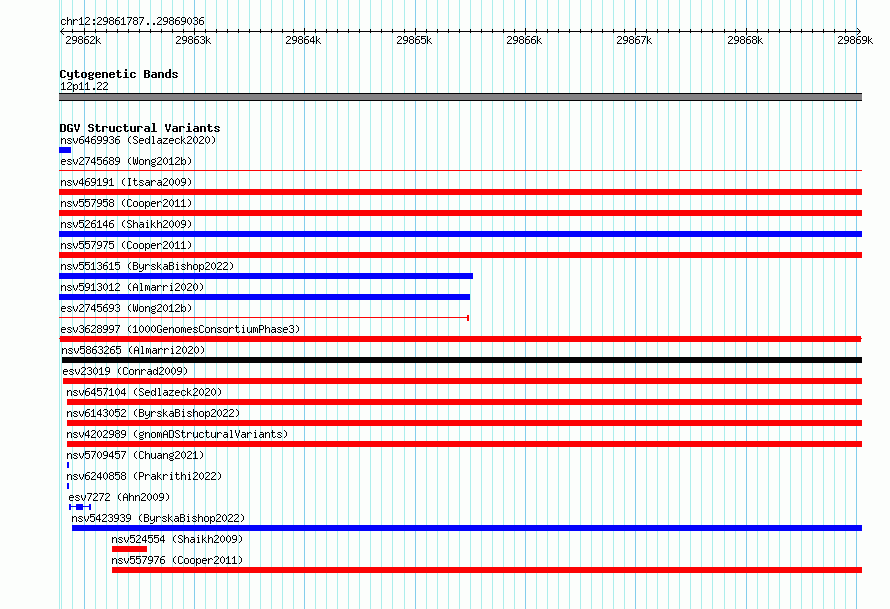The image size is (890, 609).
Task: Select the black bar of nsv5863265
Action: coord(462,360)
